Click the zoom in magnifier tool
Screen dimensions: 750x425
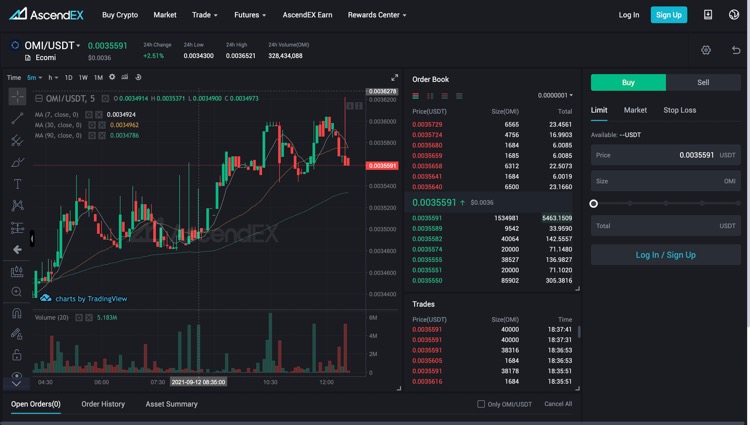17,292
